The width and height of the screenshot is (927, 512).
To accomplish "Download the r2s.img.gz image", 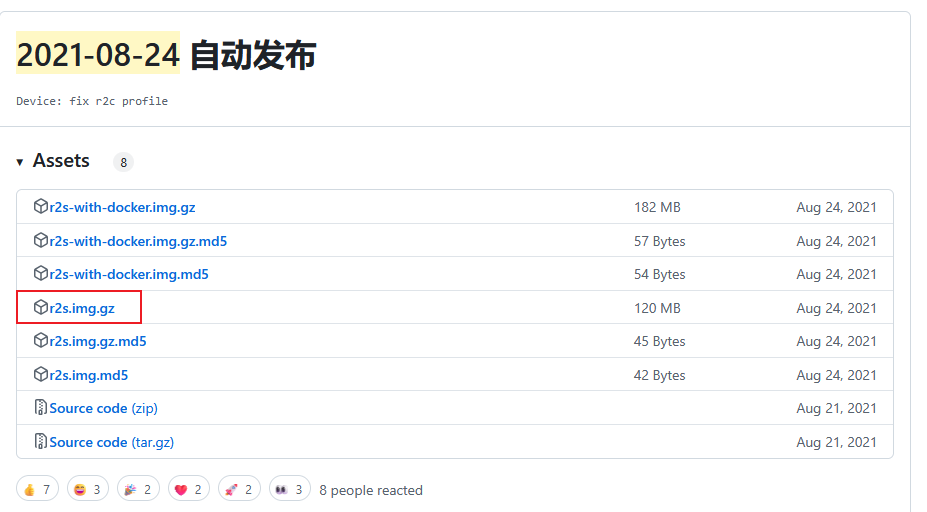I will point(82,308).
